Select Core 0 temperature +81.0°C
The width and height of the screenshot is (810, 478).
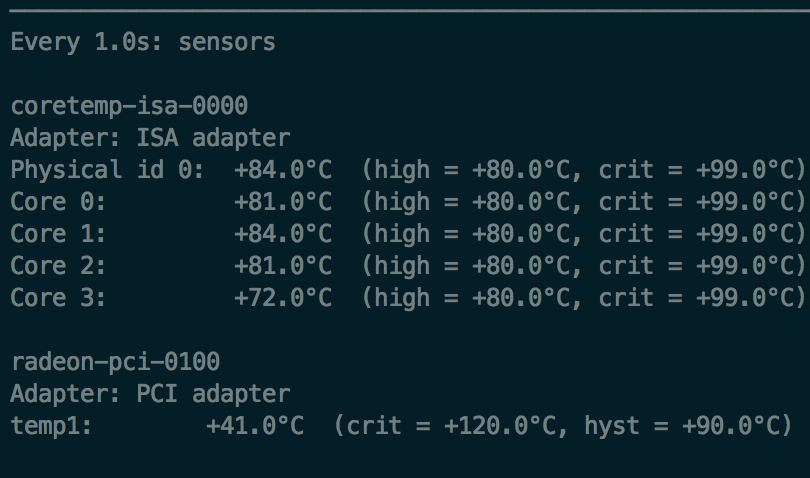coord(283,202)
